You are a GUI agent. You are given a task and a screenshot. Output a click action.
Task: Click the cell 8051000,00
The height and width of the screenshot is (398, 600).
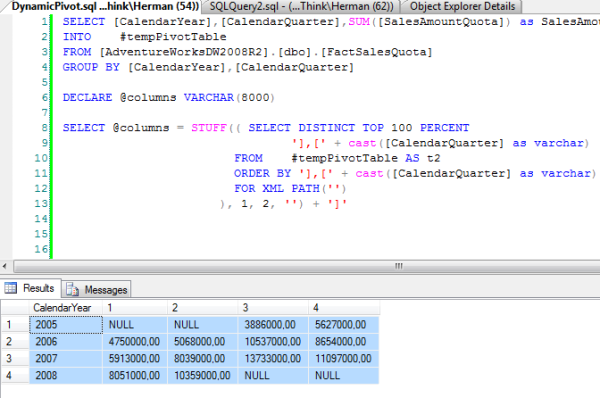[135, 375]
